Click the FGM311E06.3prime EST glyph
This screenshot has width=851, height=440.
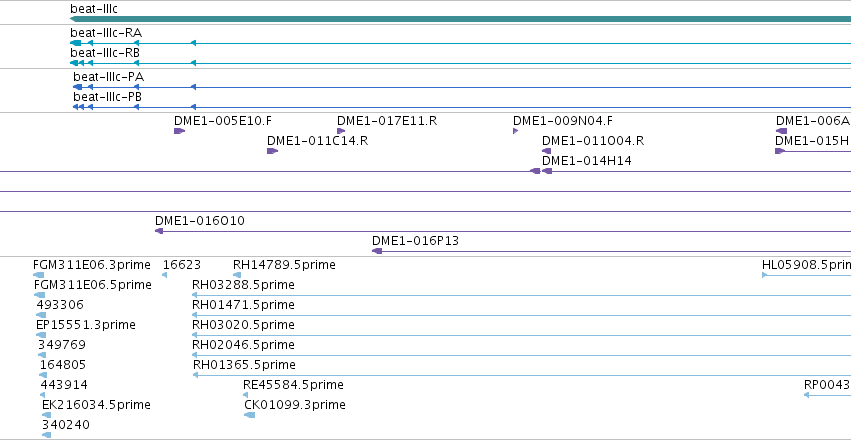pyautogui.click(x=39, y=275)
